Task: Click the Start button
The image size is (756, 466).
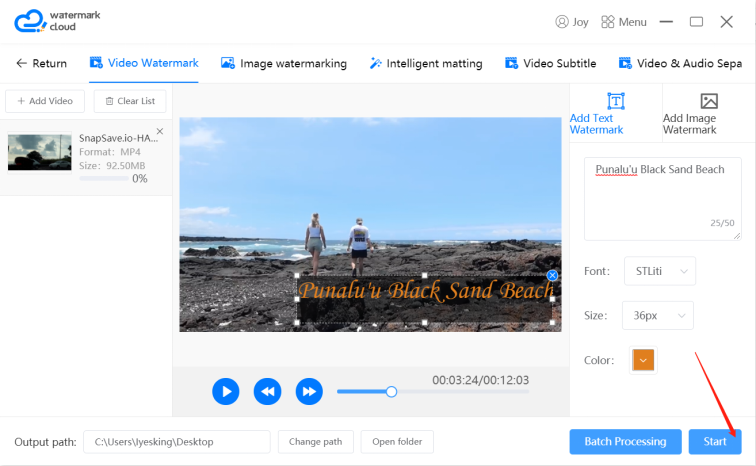Action: coord(715,441)
